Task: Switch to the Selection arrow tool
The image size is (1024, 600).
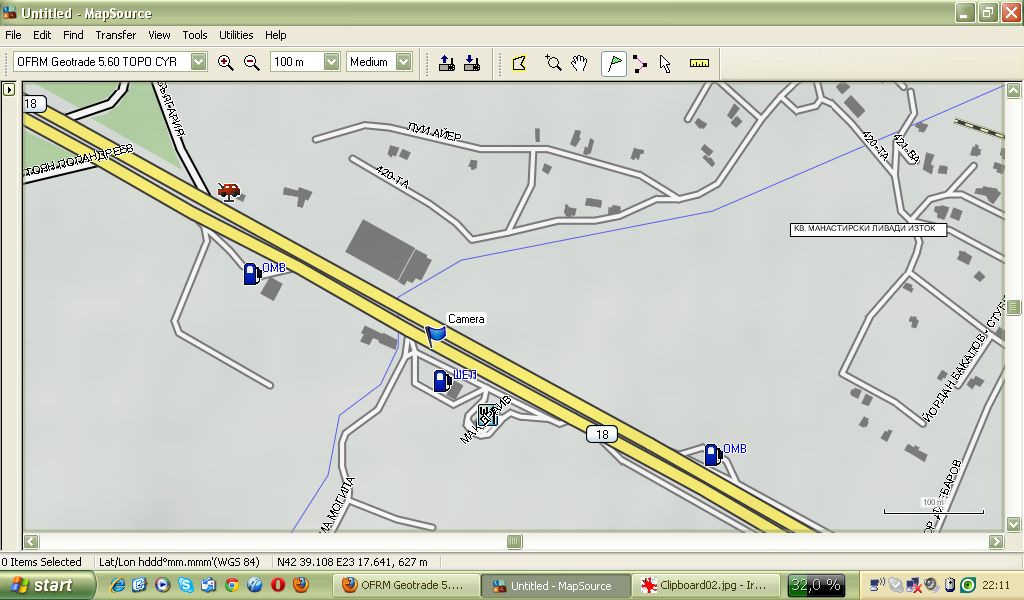Action: click(x=665, y=63)
